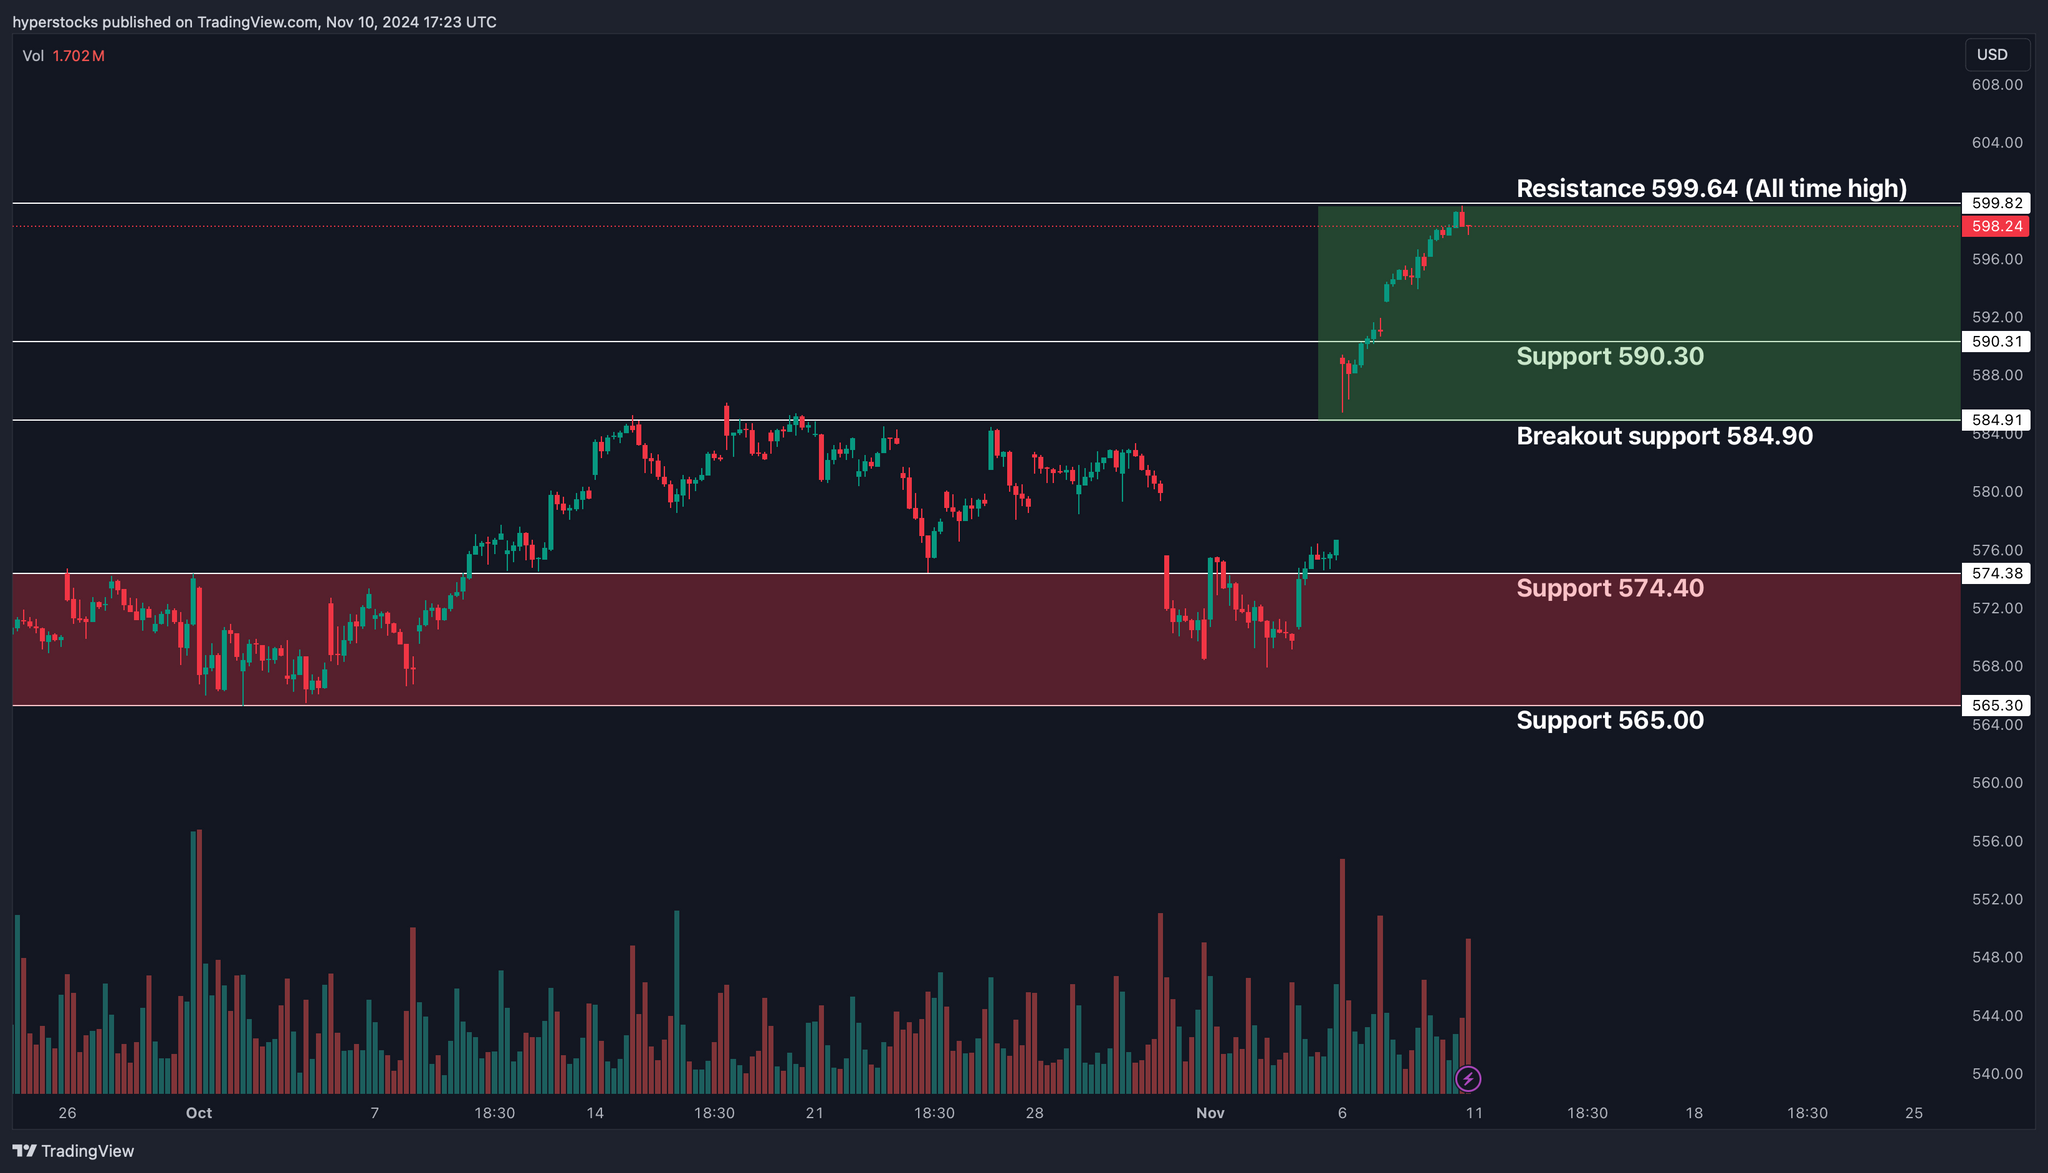Click the 28 date label on time axis
The height and width of the screenshot is (1173, 2048).
click(1035, 1113)
